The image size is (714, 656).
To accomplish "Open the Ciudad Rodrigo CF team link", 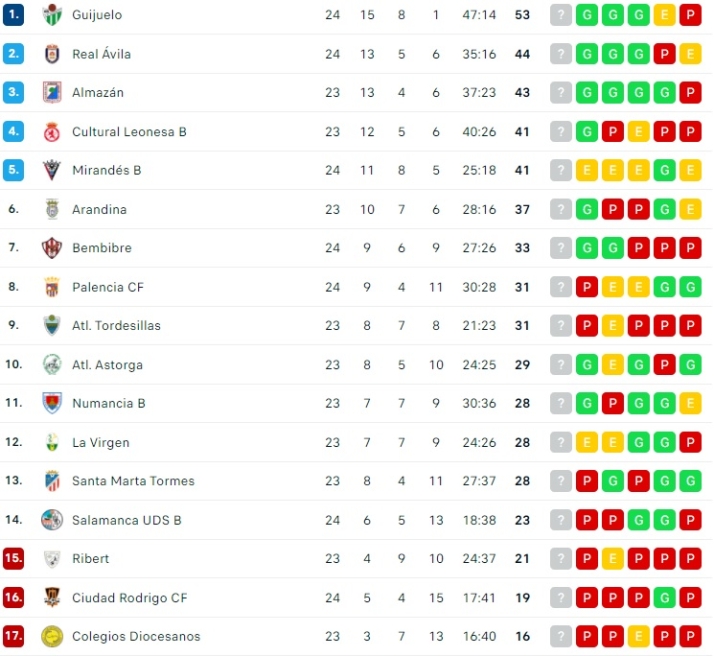I will 129,598.
